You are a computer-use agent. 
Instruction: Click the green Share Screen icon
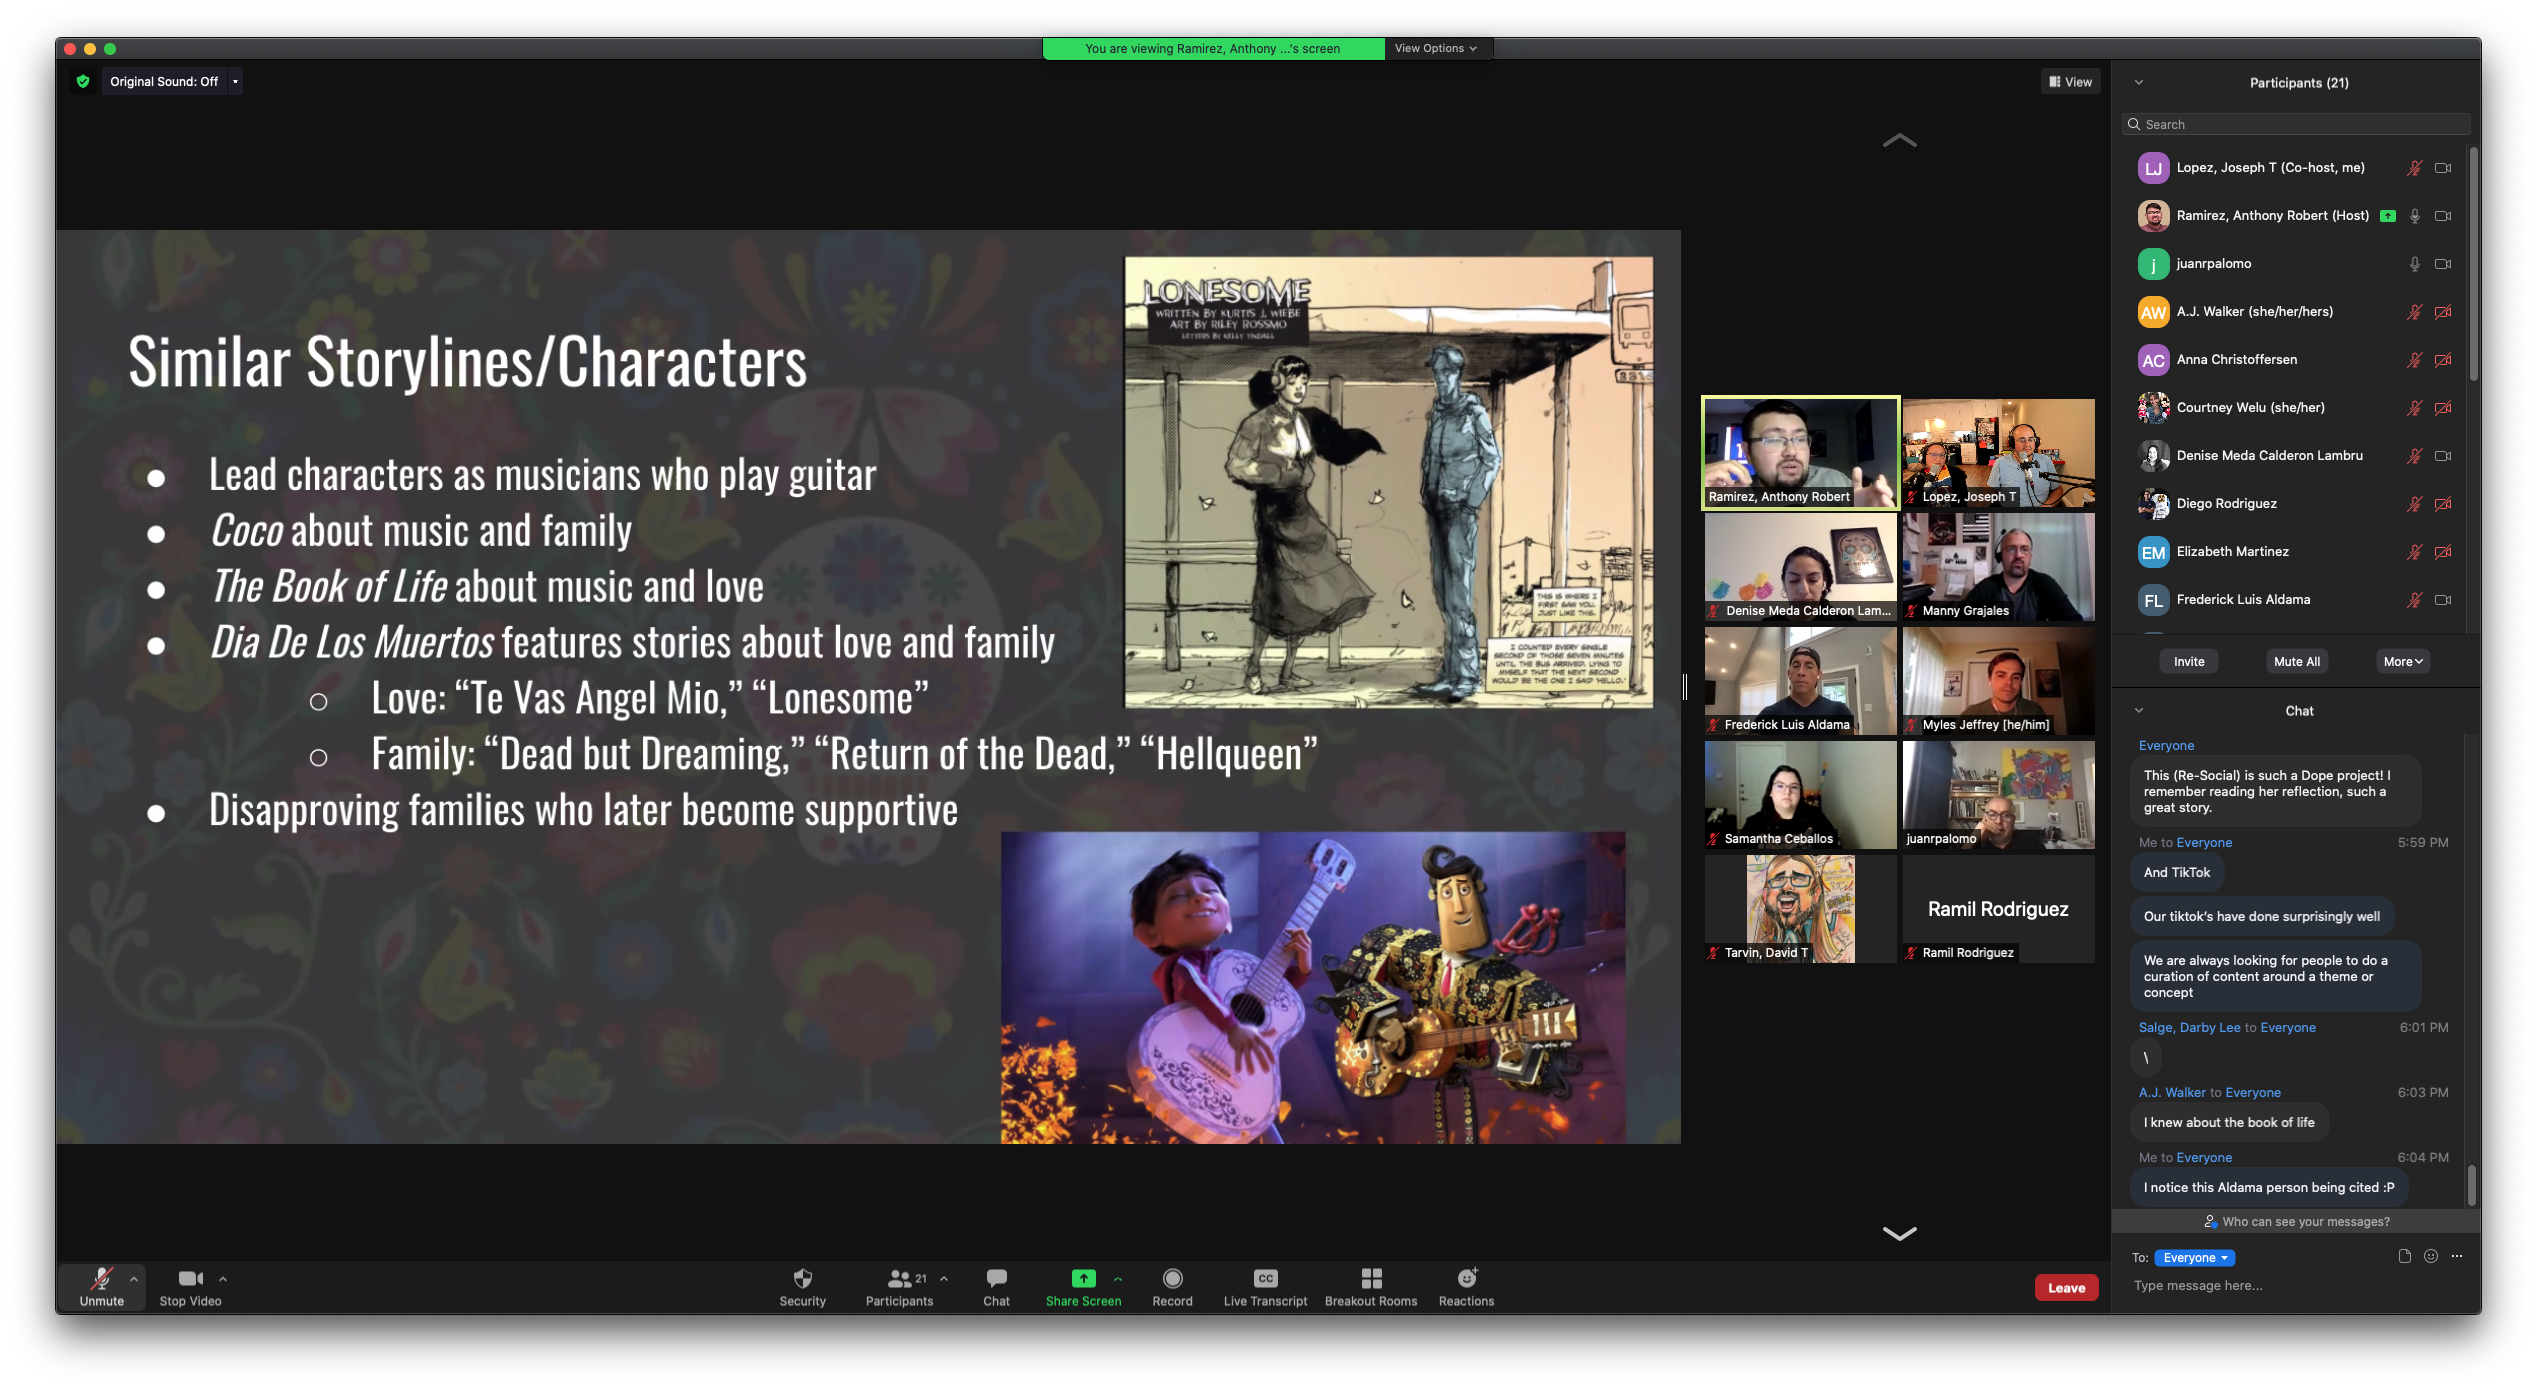[1083, 1278]
